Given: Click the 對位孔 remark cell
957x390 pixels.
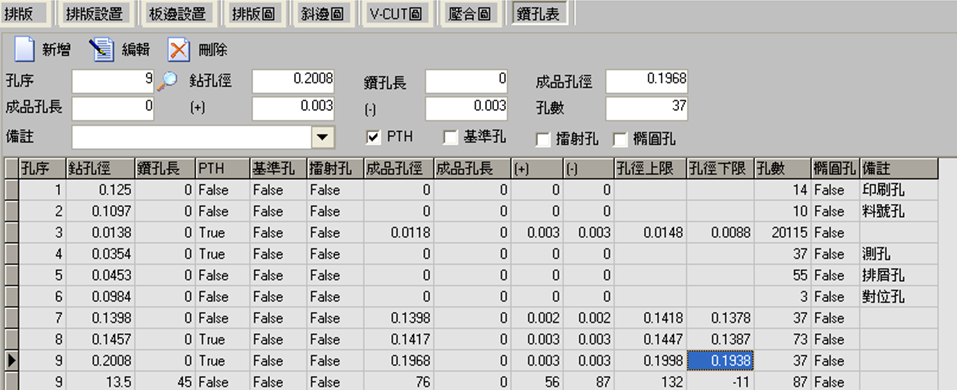Looking at the screenshot, I should pos(898,297).
